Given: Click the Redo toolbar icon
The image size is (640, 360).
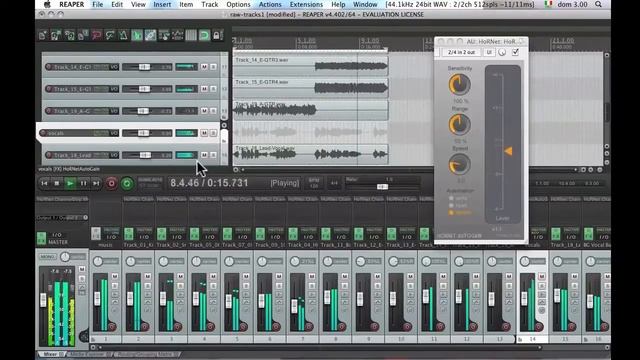Looking at the screenshot, I should point(110,36).
